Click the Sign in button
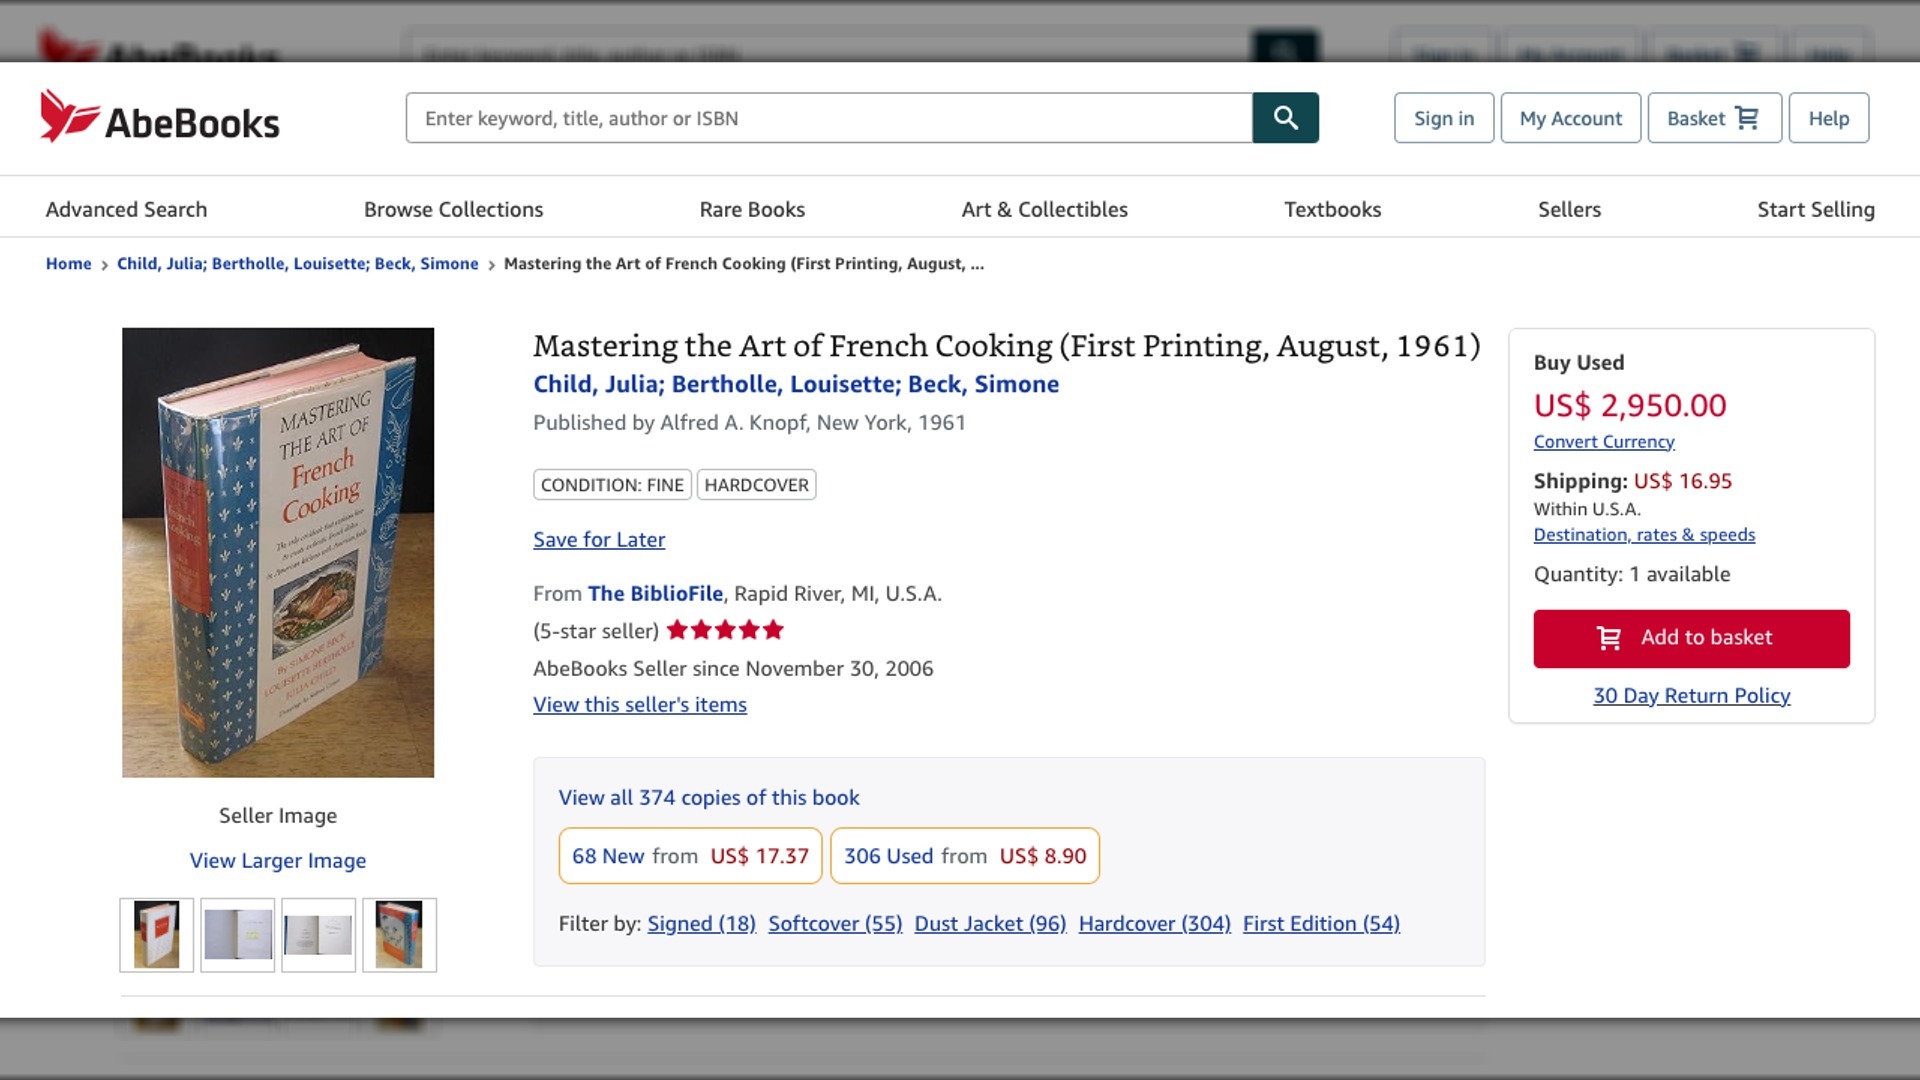1920x1080 pixels. coord(1443,118)
